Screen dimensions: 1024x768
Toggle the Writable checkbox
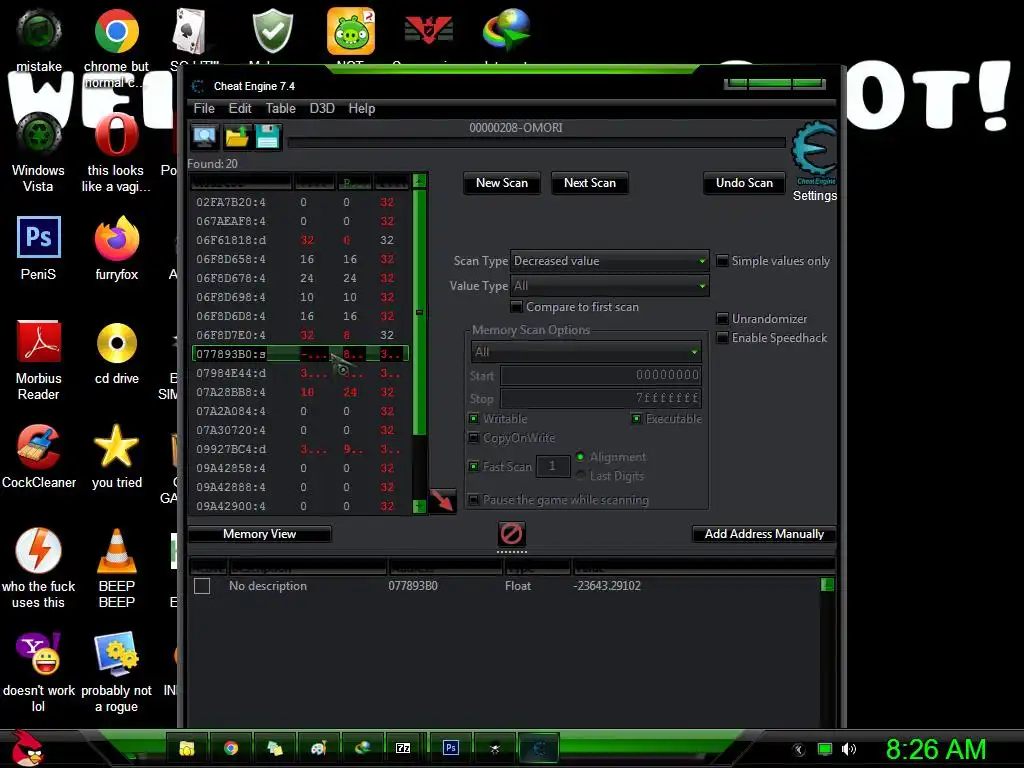473,419
